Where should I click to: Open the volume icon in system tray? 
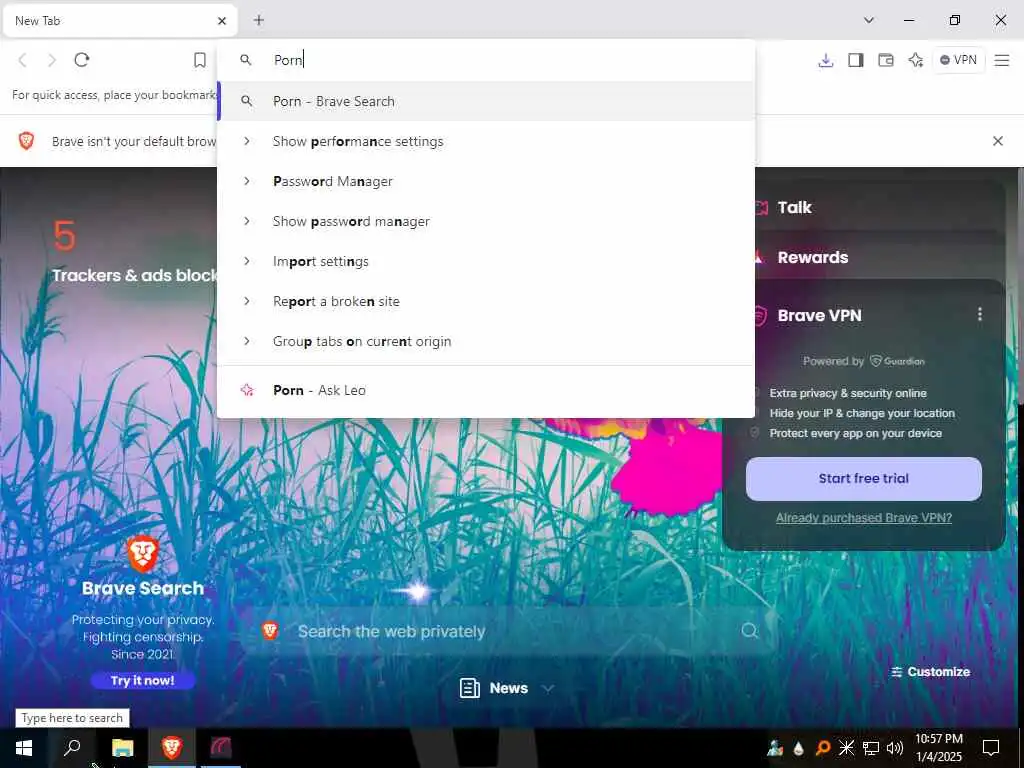pos(894,748)
